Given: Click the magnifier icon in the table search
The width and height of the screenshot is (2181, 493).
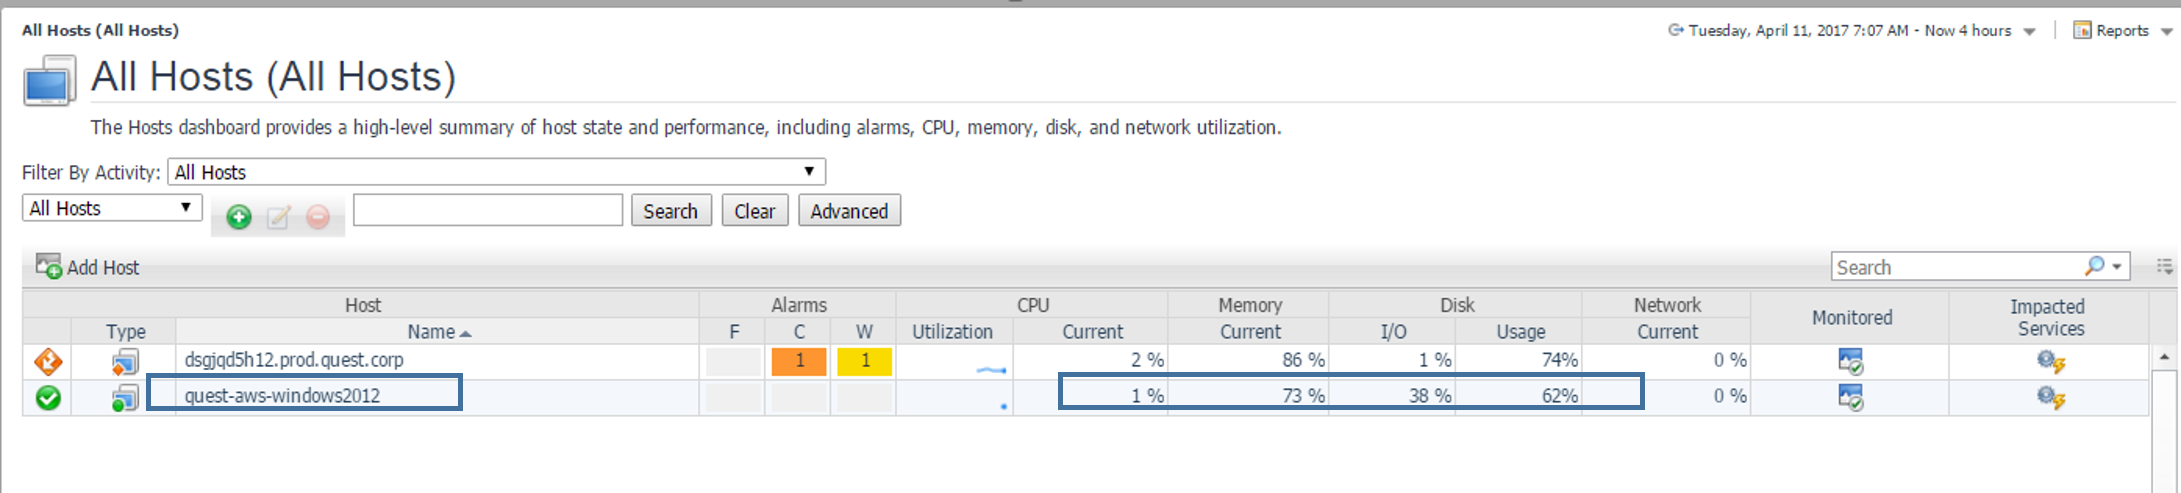Looking at the screenshot, I should [x=2095, y=266].
